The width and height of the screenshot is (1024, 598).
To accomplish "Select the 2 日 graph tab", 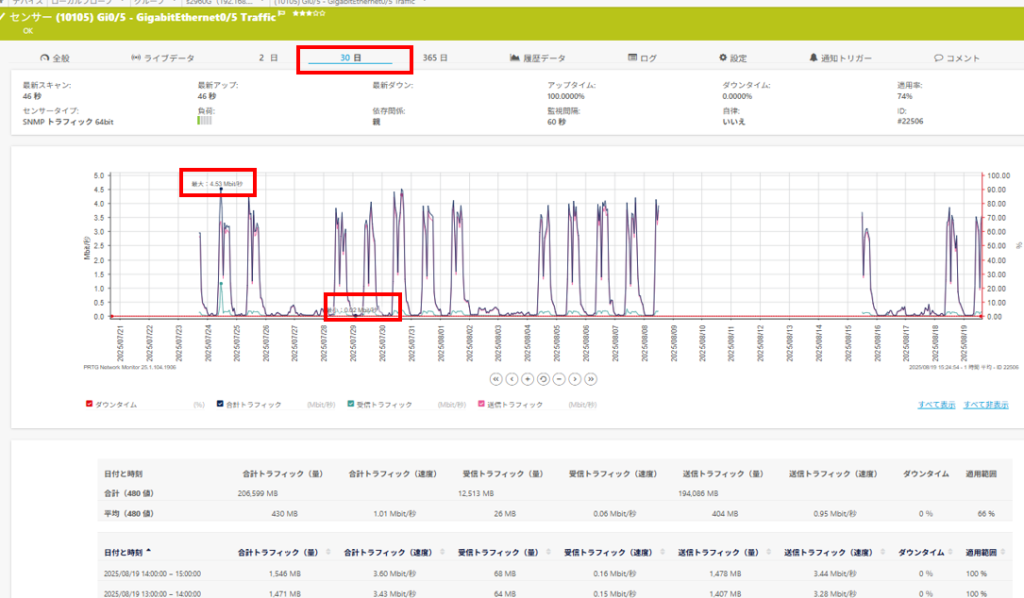I will click(268, 58).
